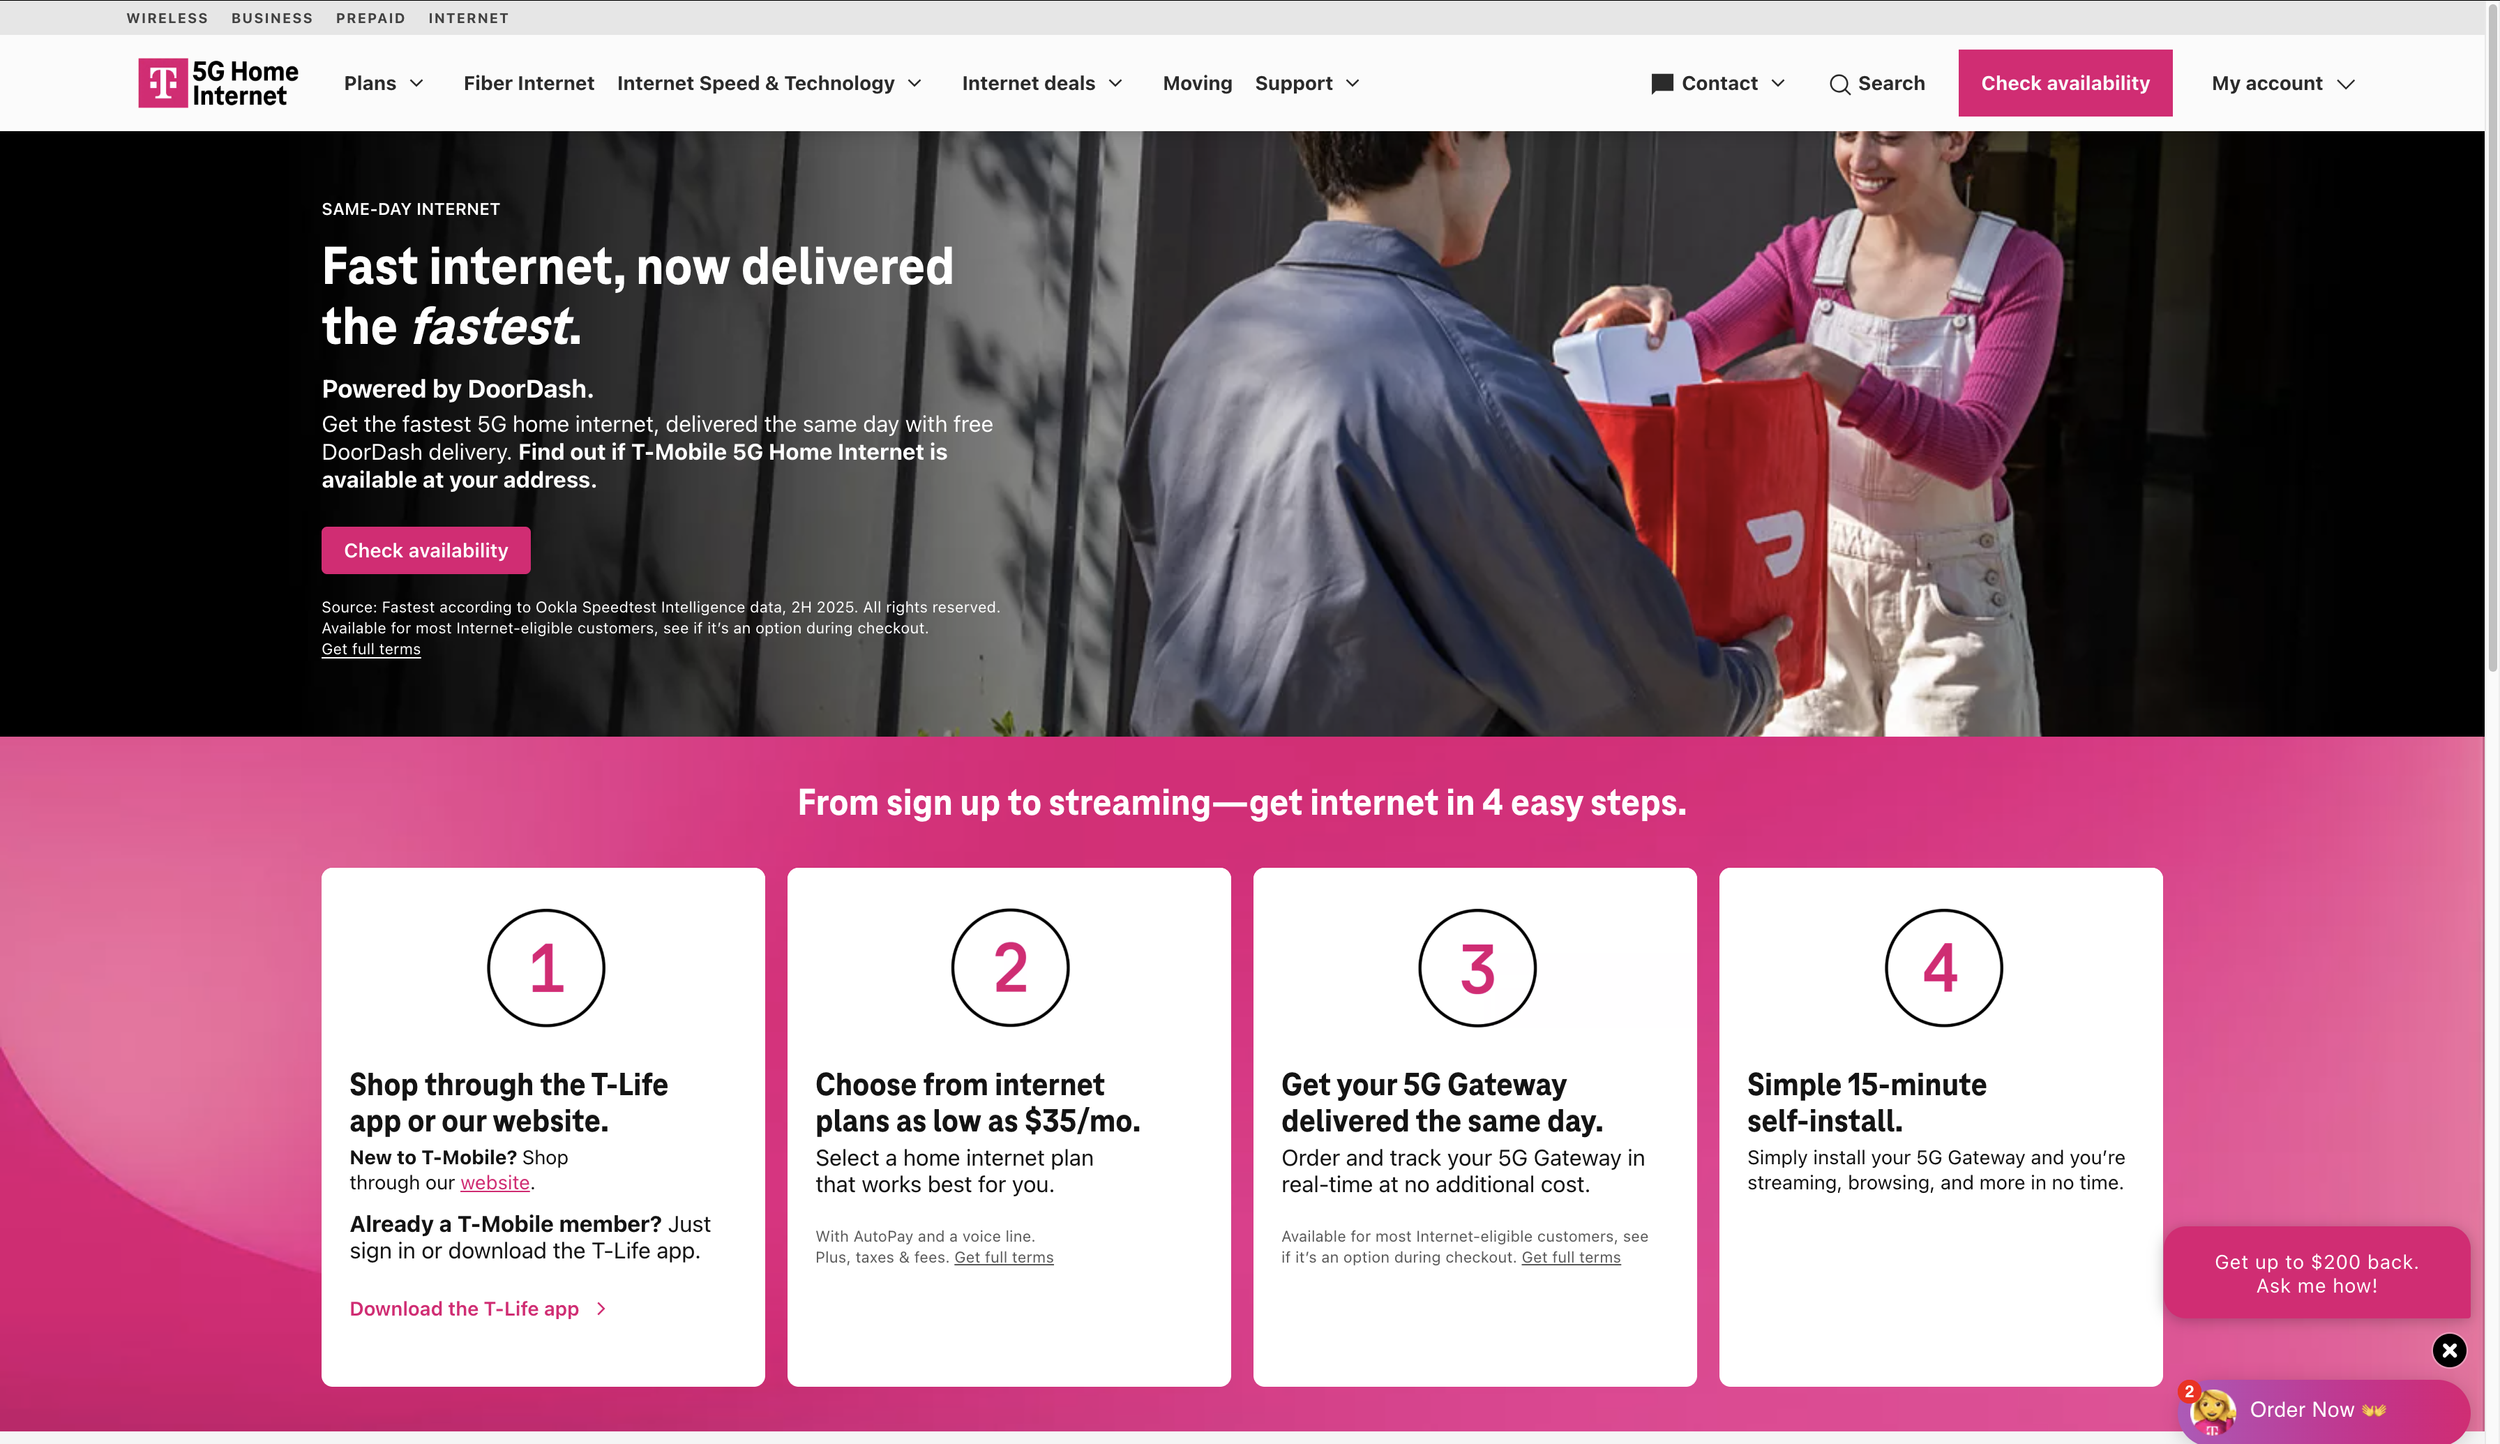
Task: Click 'Powered by DoorDash.' subheading
Action: [x=458, y=389]
